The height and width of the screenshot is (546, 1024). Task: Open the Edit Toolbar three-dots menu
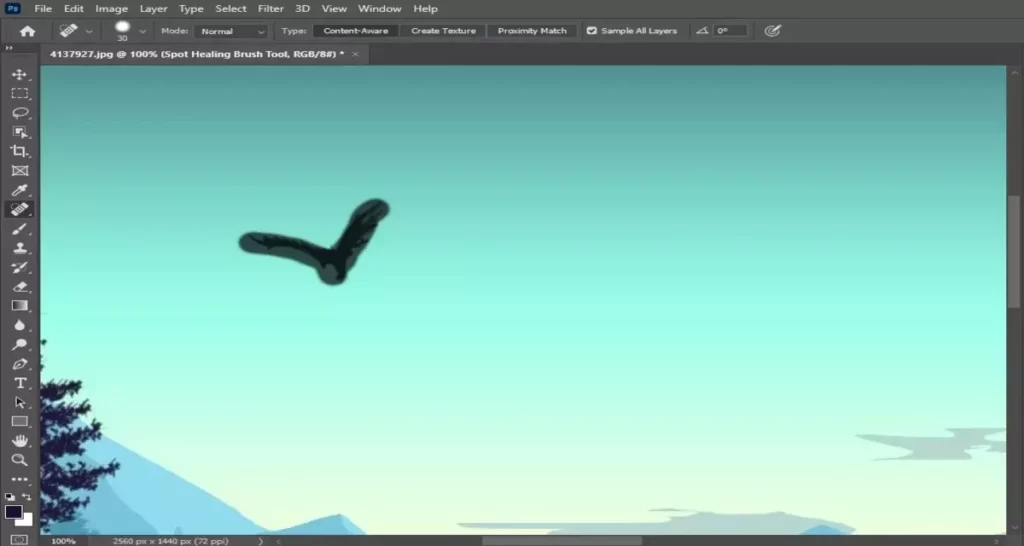tap(20, 479)
